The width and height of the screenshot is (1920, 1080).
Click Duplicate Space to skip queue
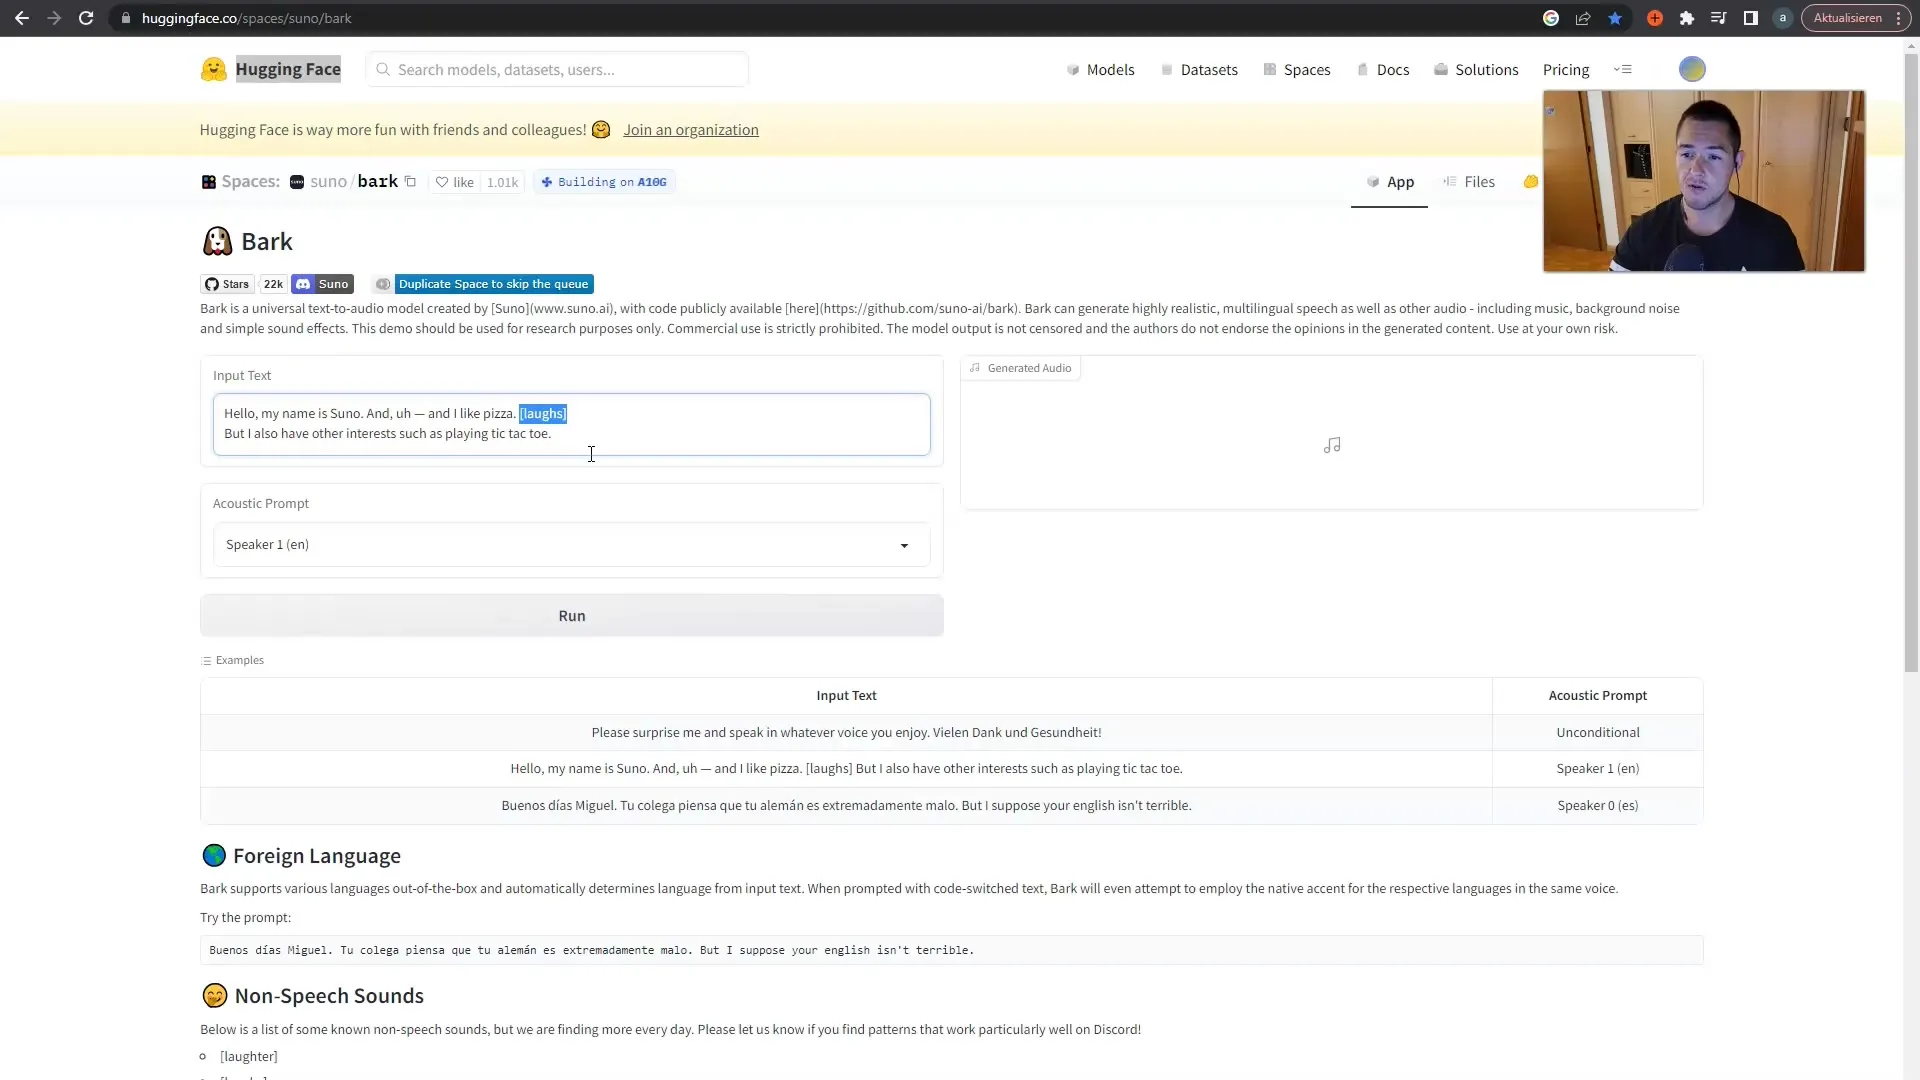491,284
